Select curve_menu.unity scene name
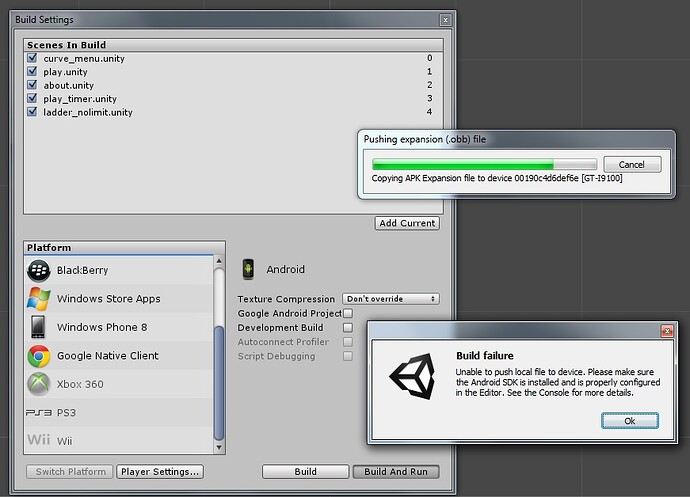 (x=84, y=59)
